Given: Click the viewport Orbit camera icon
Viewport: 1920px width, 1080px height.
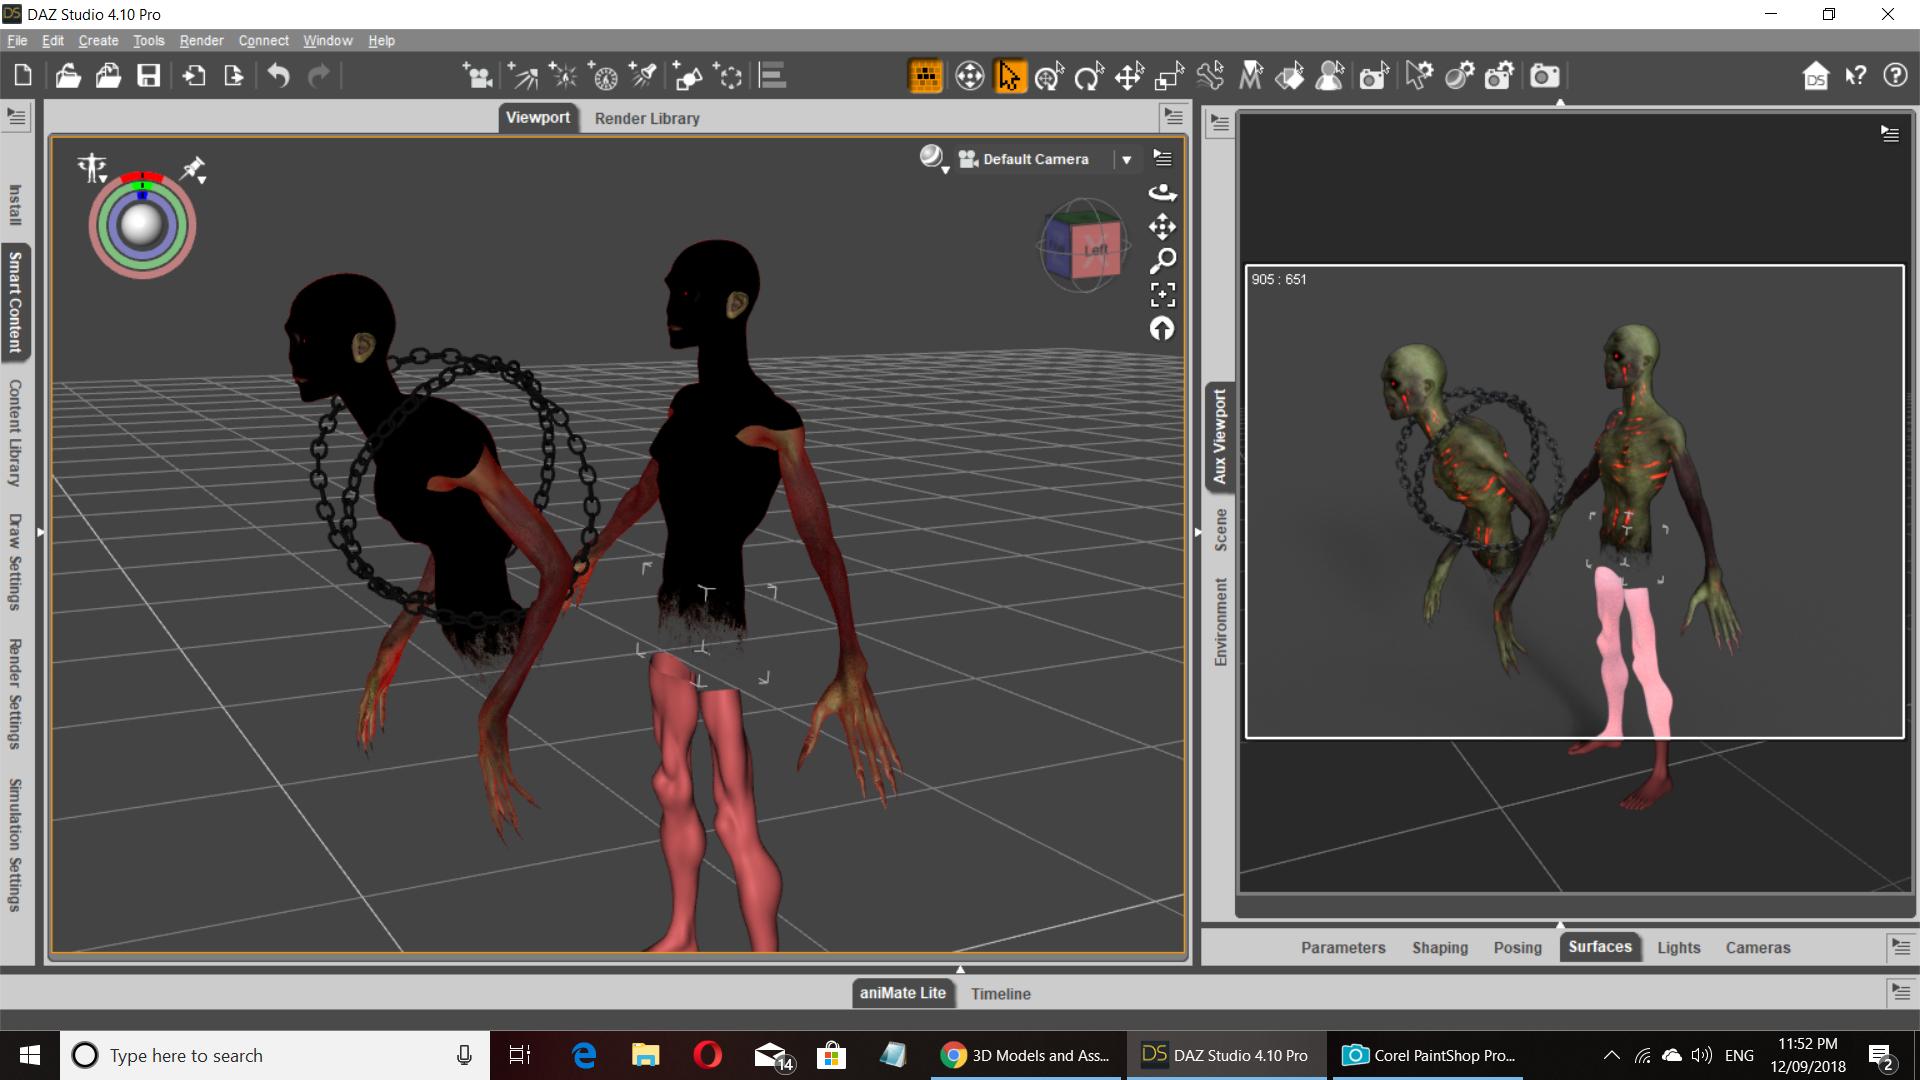Looking at the screenshot, I should (x=1162, y=192).
